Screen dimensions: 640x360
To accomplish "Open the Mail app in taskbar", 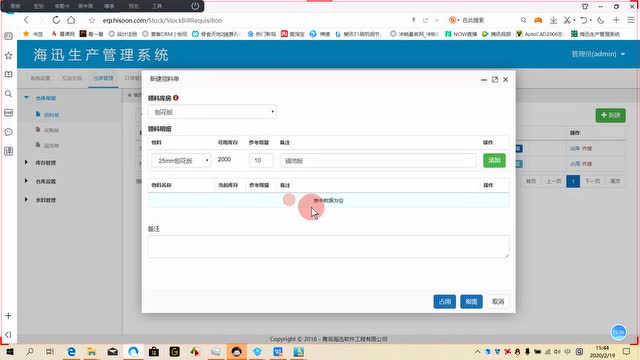I will [113, 351].
